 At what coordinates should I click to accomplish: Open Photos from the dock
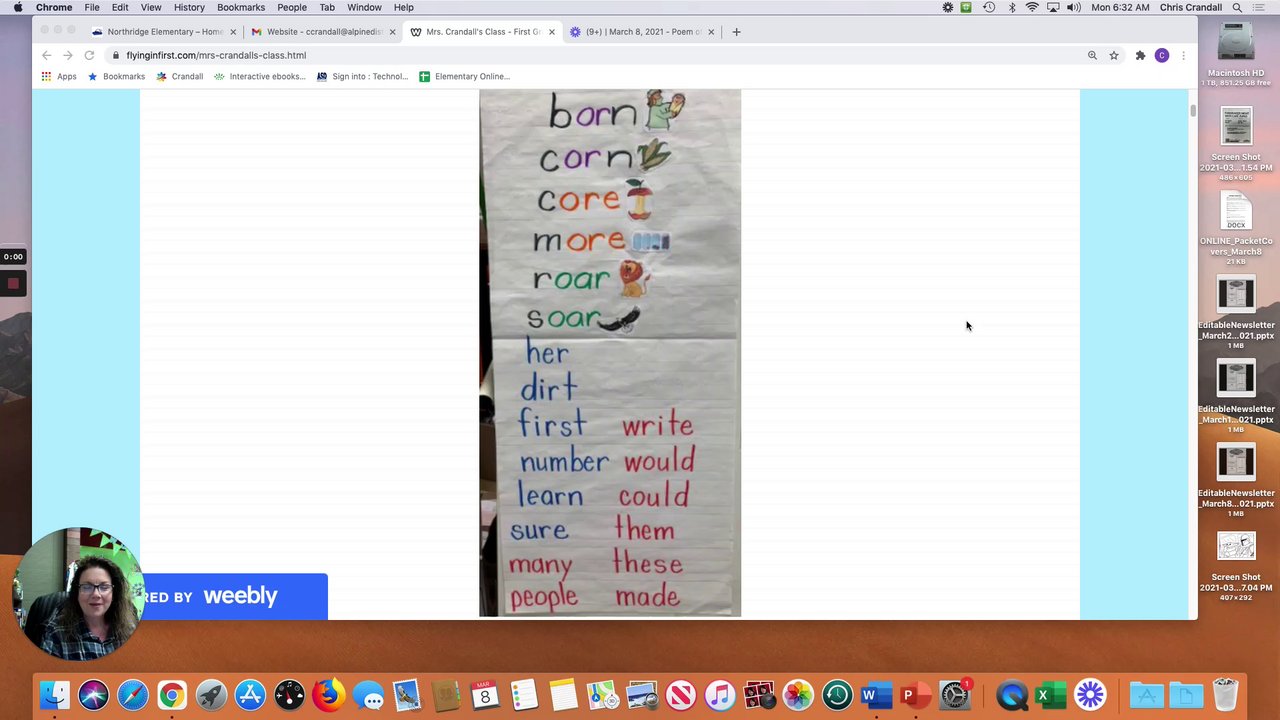pyautogui.click(x=798, y=694)
